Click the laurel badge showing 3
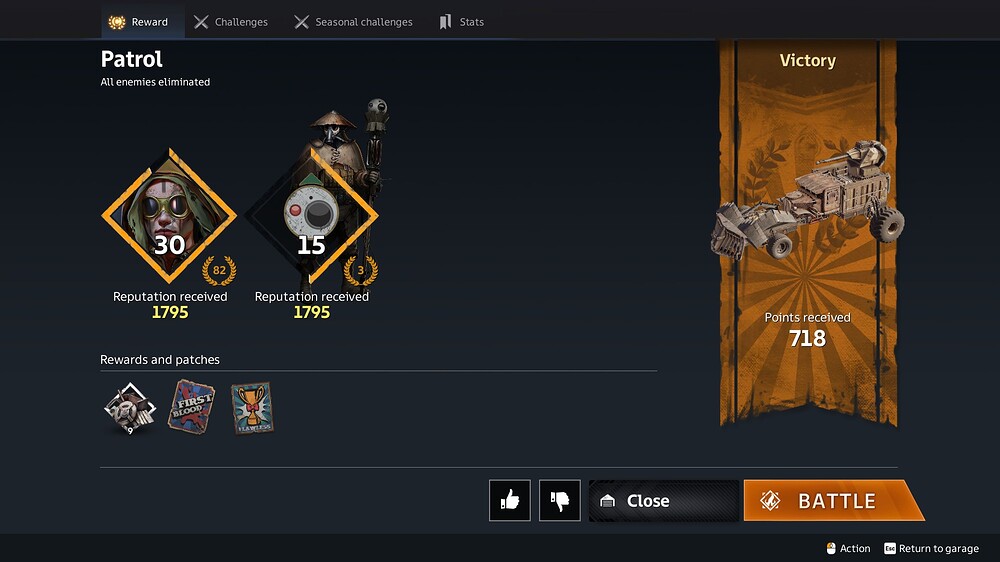 pos(360,270)
